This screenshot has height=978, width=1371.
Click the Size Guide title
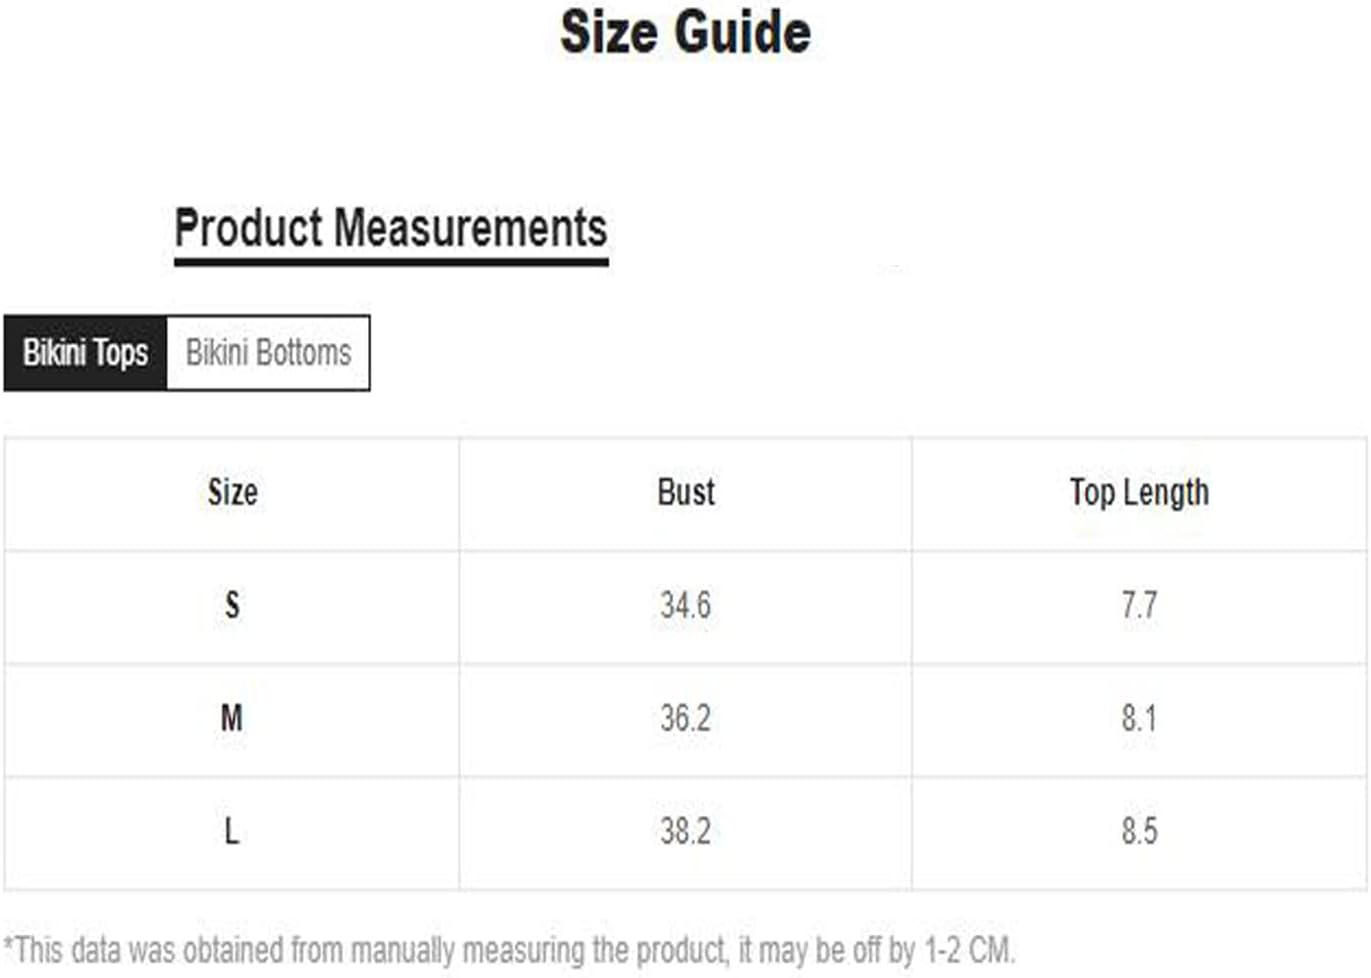(685, 32)
